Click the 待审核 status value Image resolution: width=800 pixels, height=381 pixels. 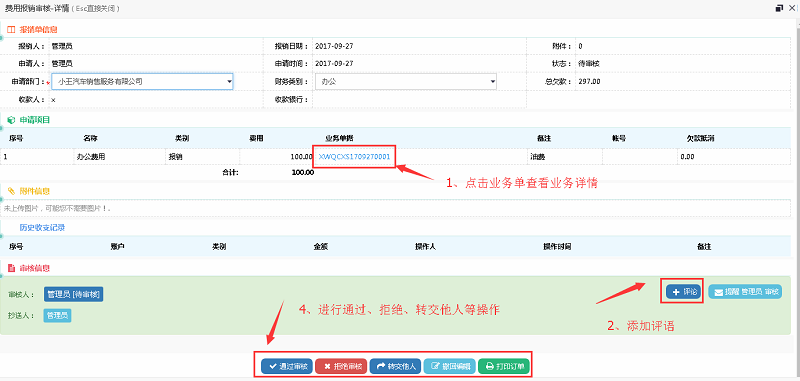coord(588,64)
